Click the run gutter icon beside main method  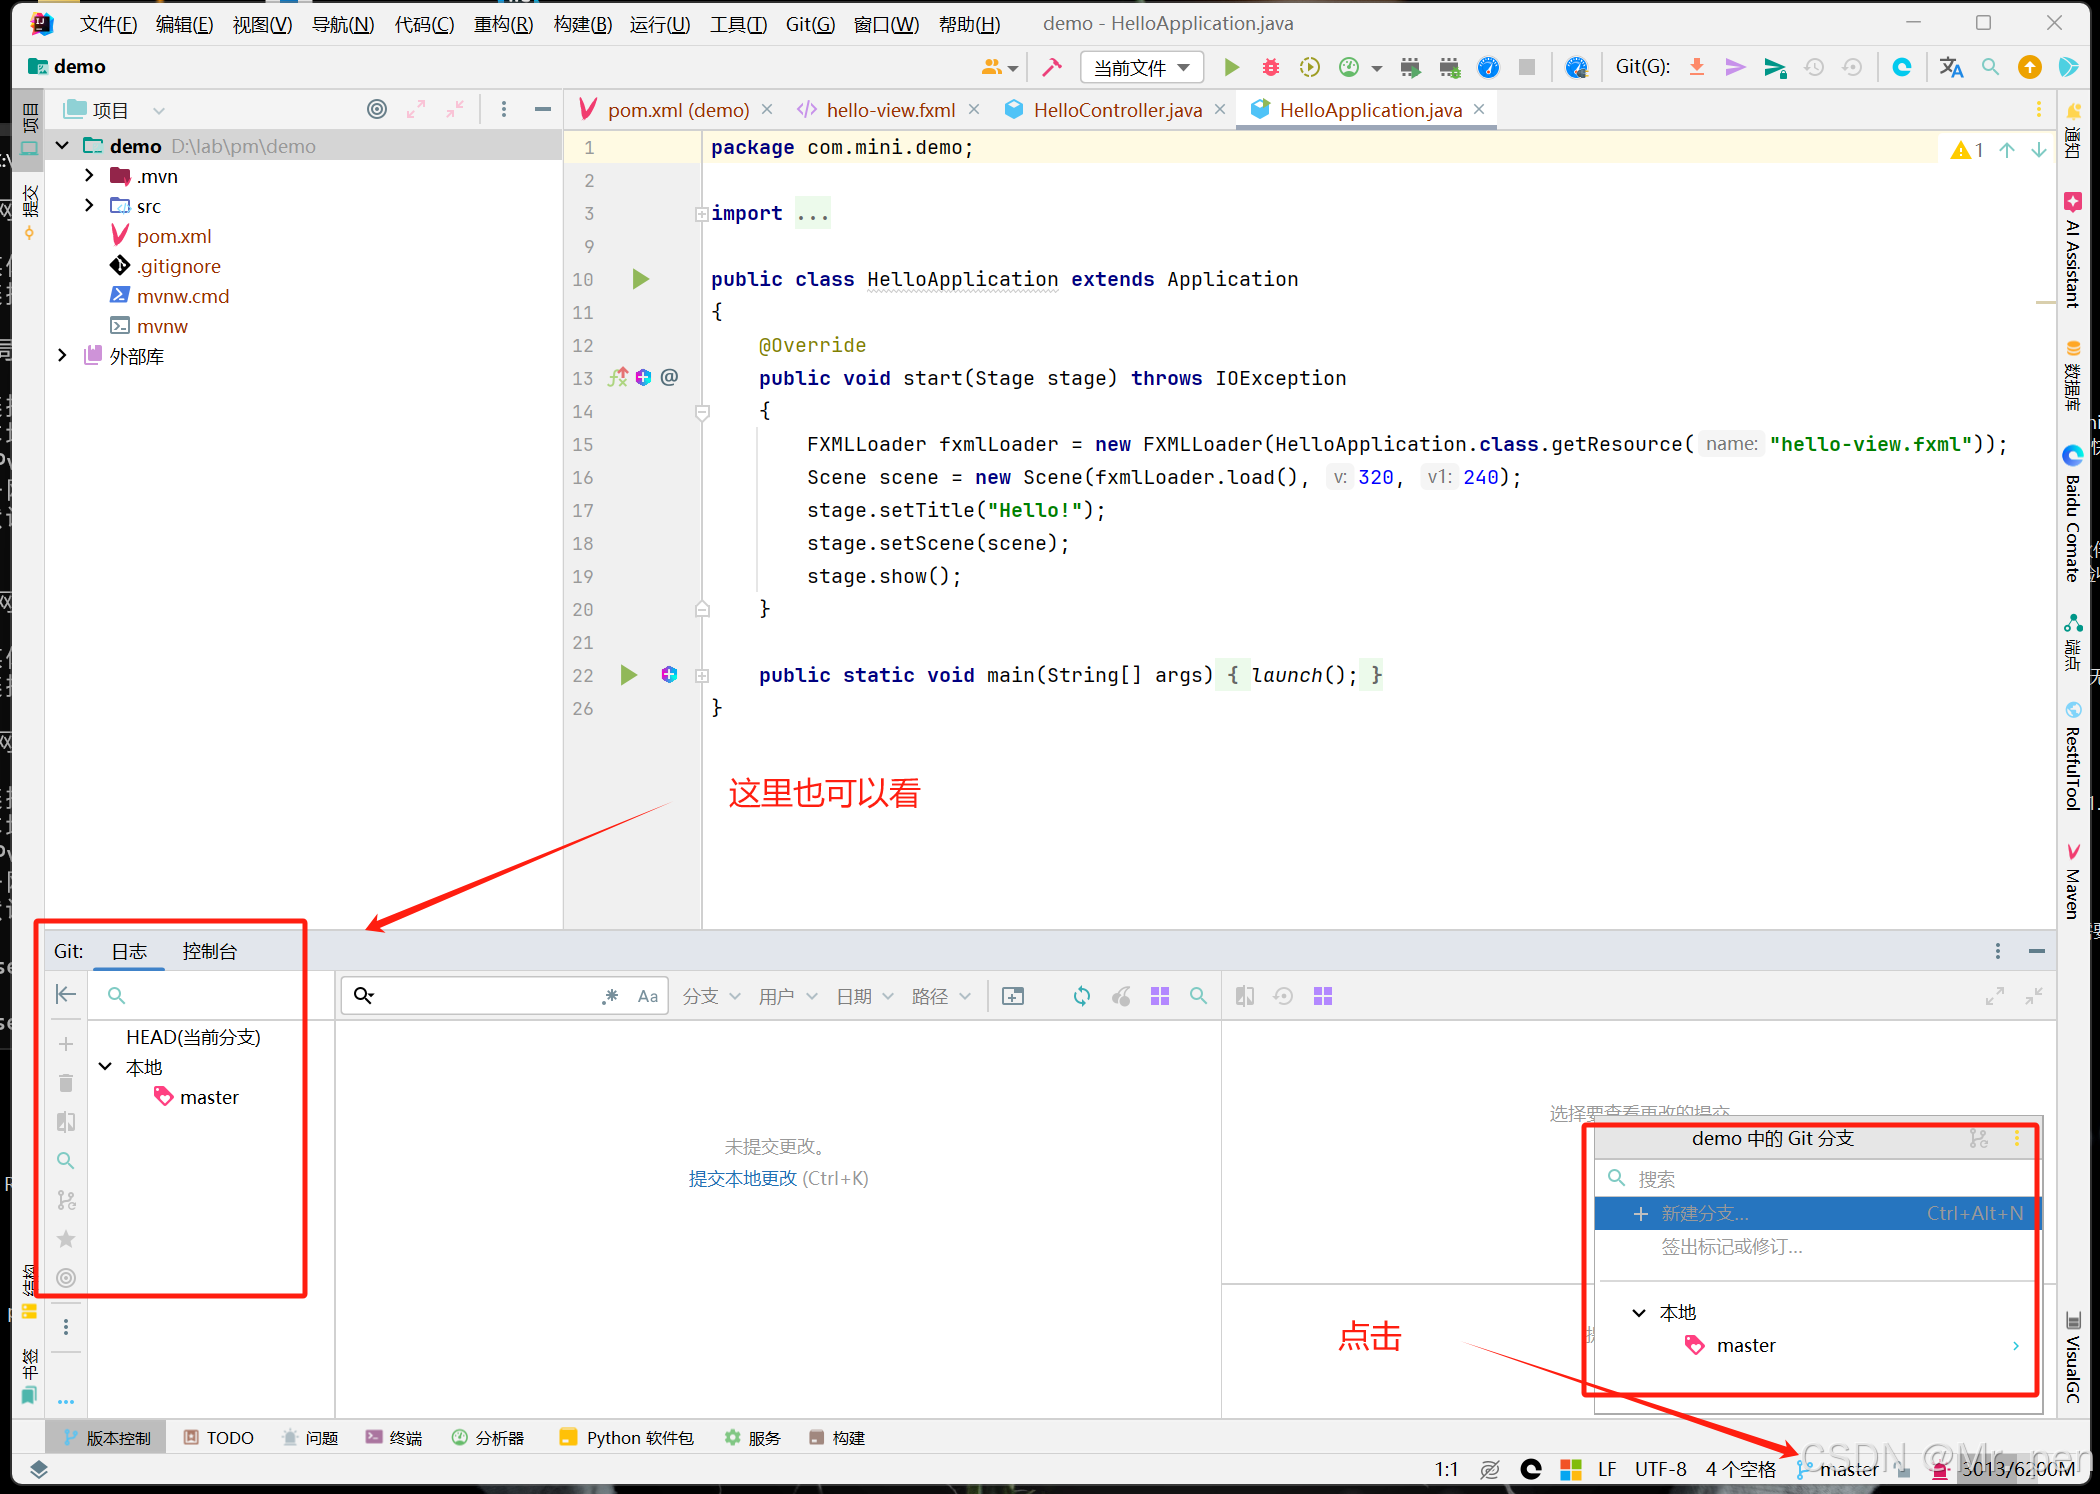pyautogui.click(x=628, y=675)
